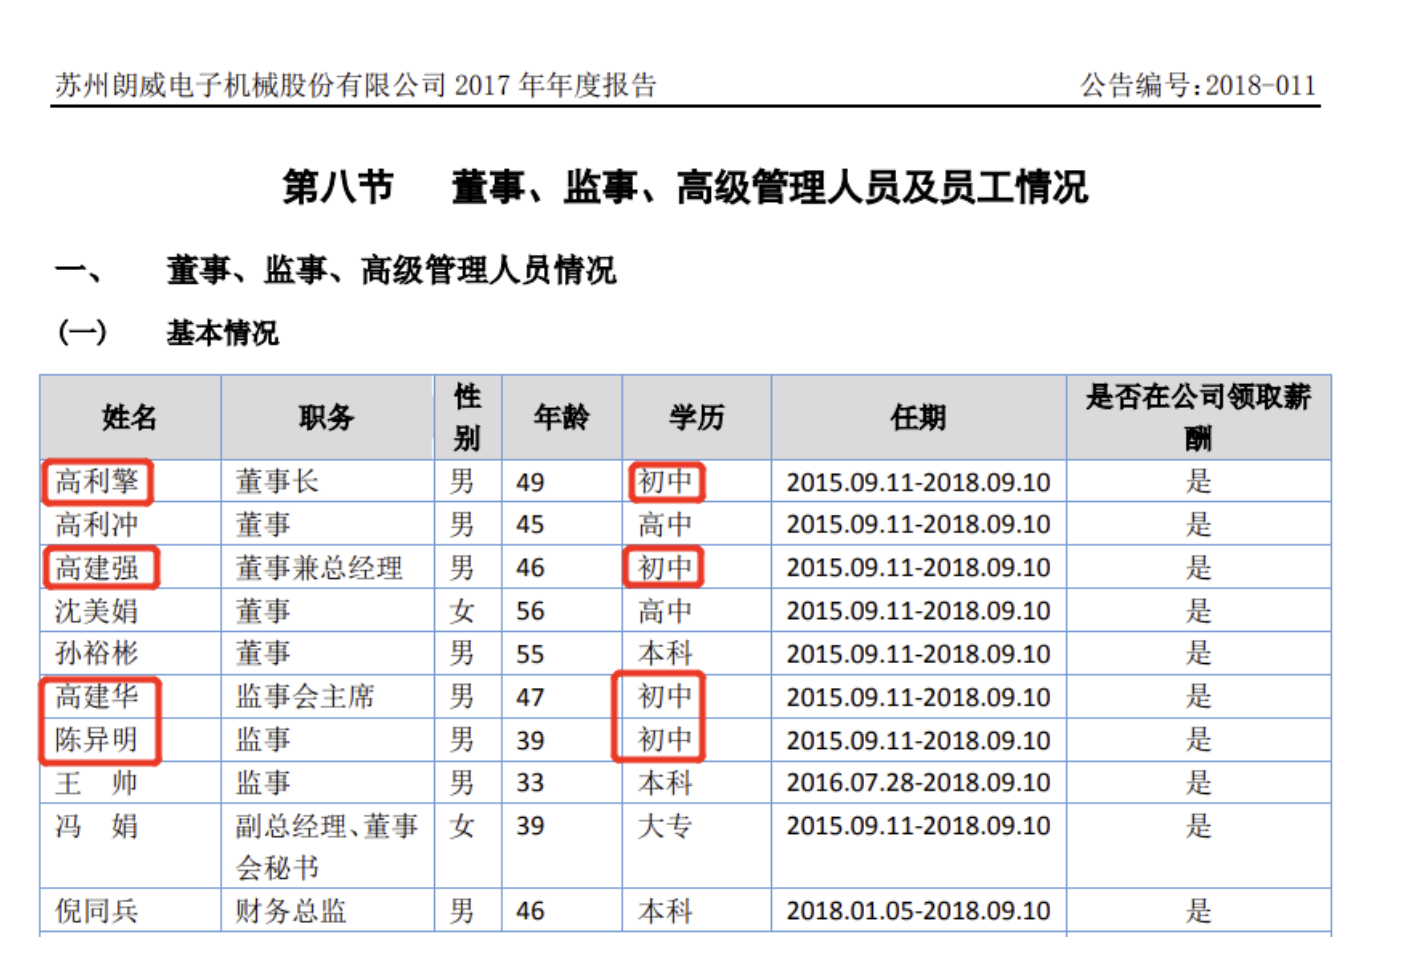1402x976 pixels.
Task: Select the name 沈美娟
Action: pyautogui.click(x=97, y=611)
